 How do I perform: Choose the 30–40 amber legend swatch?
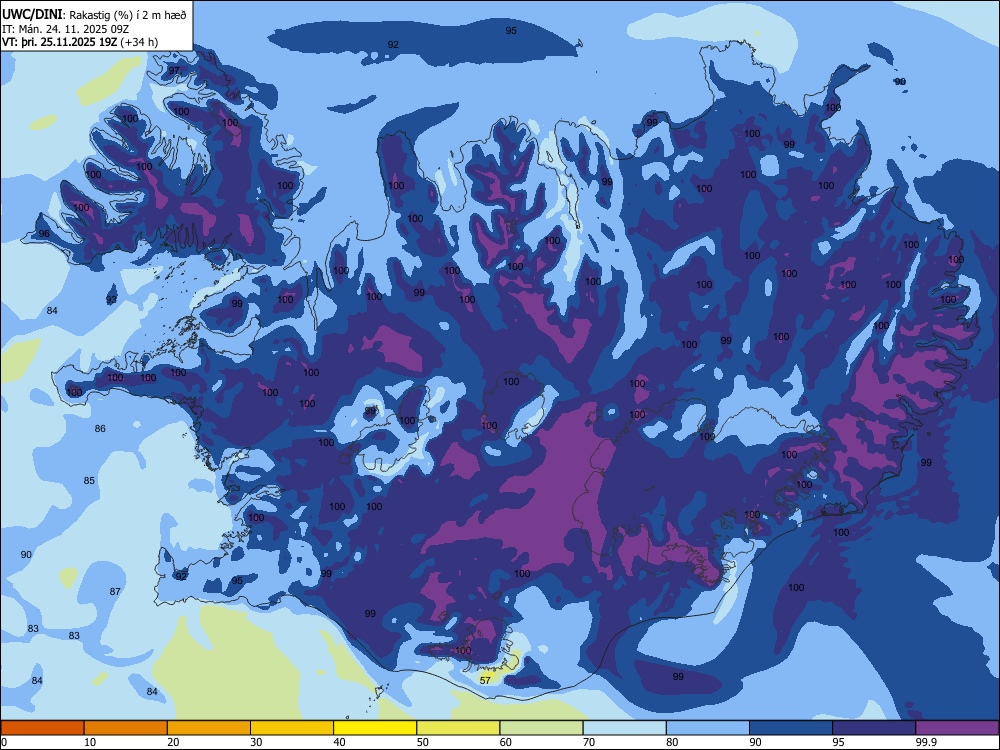tap(292, 728)
